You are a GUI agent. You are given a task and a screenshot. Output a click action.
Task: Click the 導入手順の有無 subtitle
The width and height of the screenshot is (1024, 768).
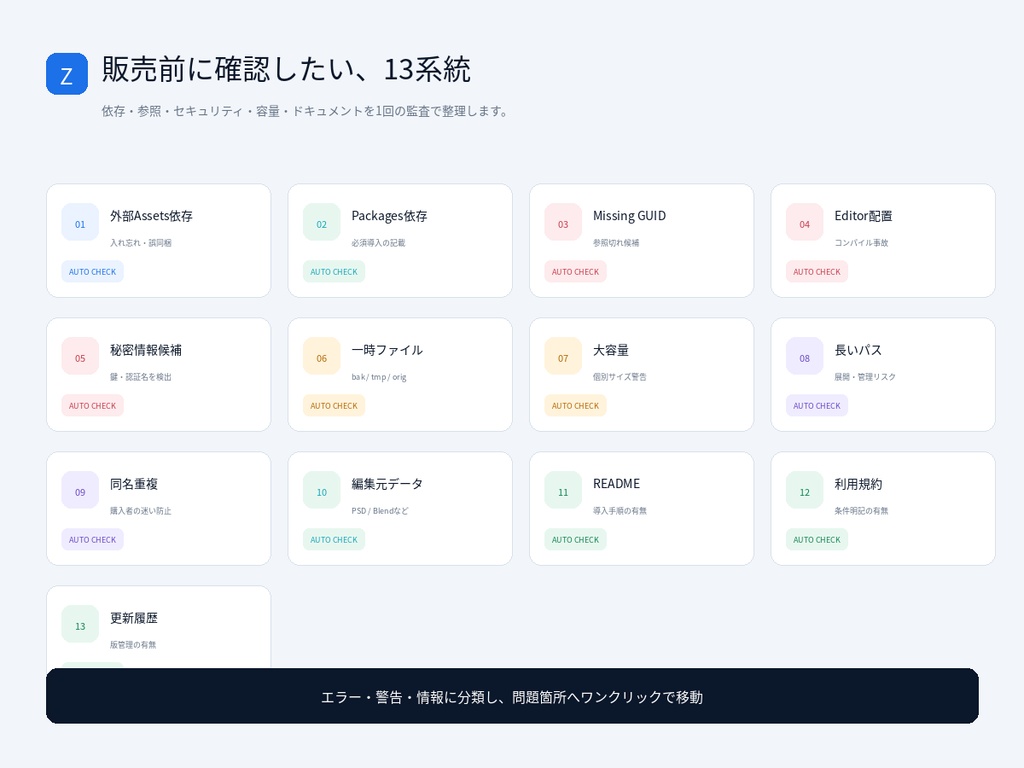[620, 511]
